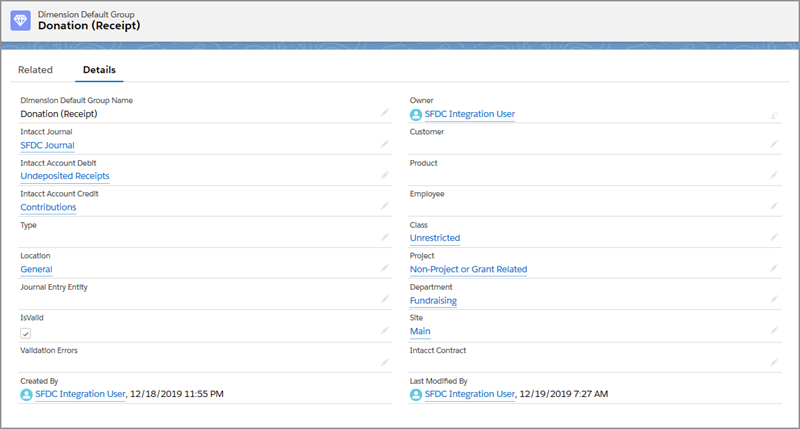Edit the Class field via pencil icon
This screenshot has width=800, height=429.
pos(774,238)
